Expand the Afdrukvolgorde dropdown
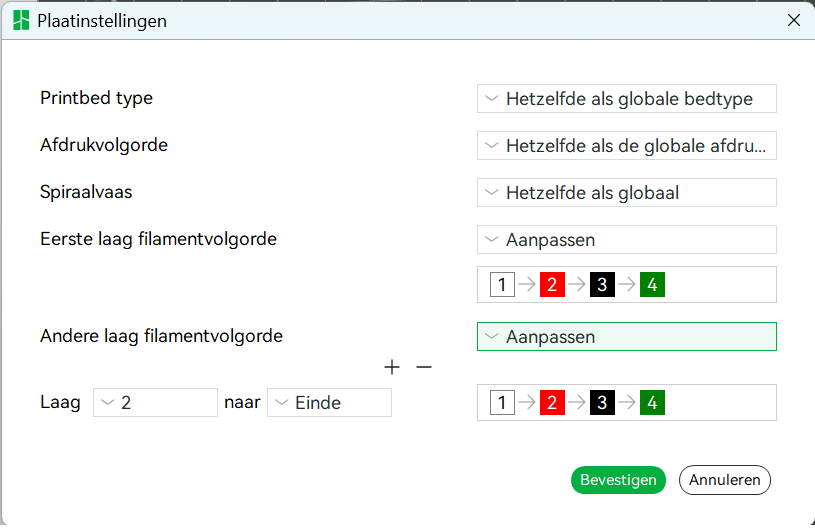The height and width of the screenshot is (529, 815). tap(627, 146)
